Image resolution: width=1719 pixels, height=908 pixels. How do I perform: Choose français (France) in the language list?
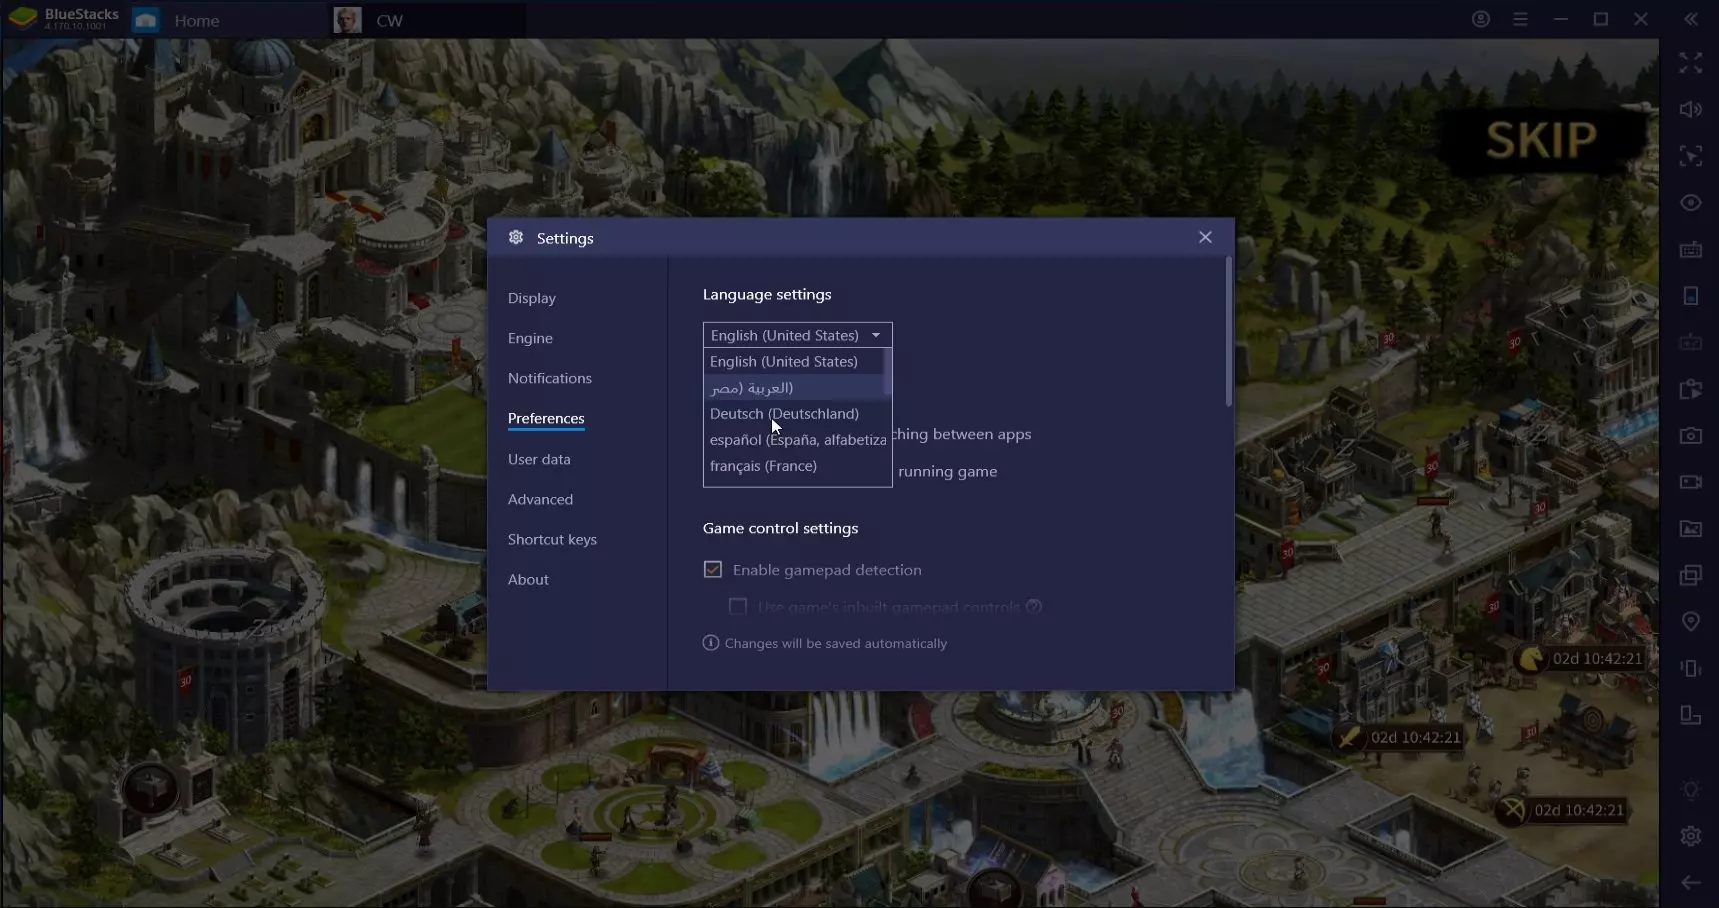(x=763, y=466)
